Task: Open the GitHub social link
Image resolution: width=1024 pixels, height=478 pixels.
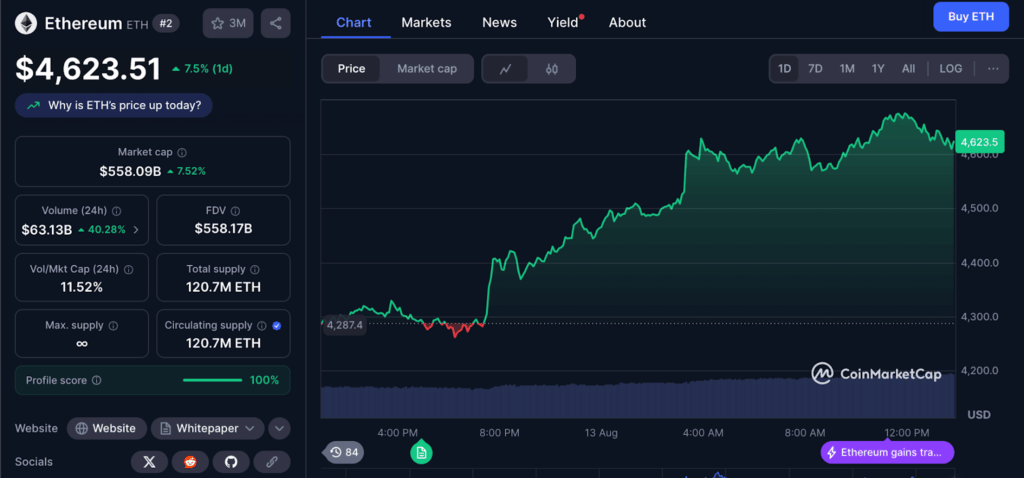Action: (x=230, y=461)
